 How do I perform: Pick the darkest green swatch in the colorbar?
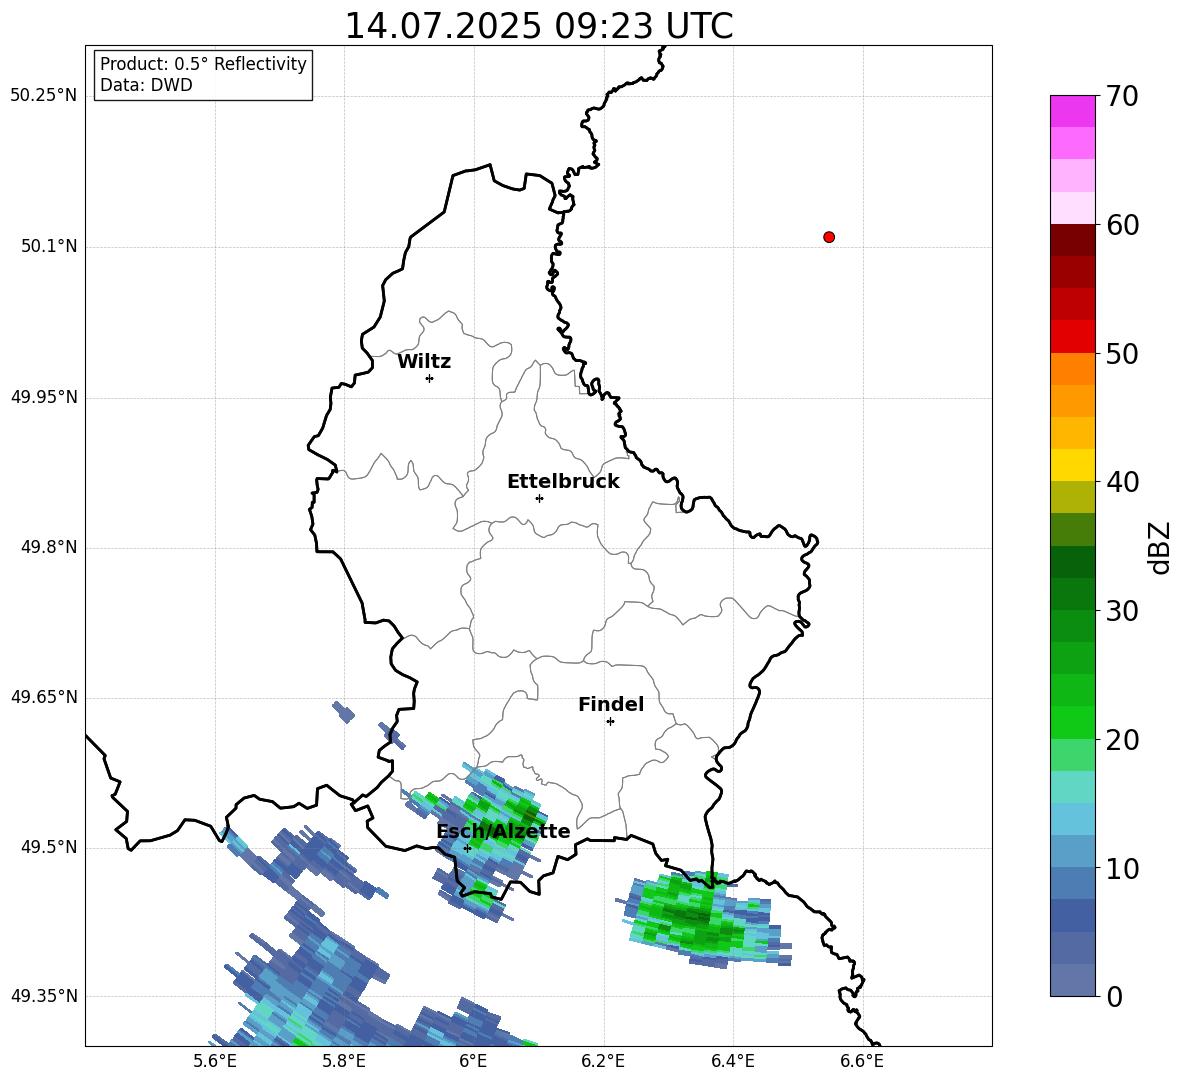tap(1072, 562)
